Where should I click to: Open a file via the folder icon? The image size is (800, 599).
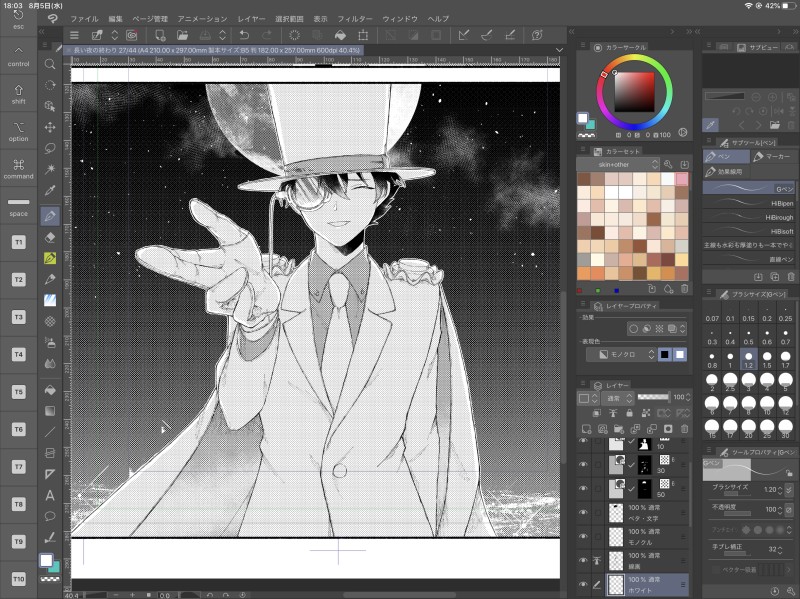182,35
